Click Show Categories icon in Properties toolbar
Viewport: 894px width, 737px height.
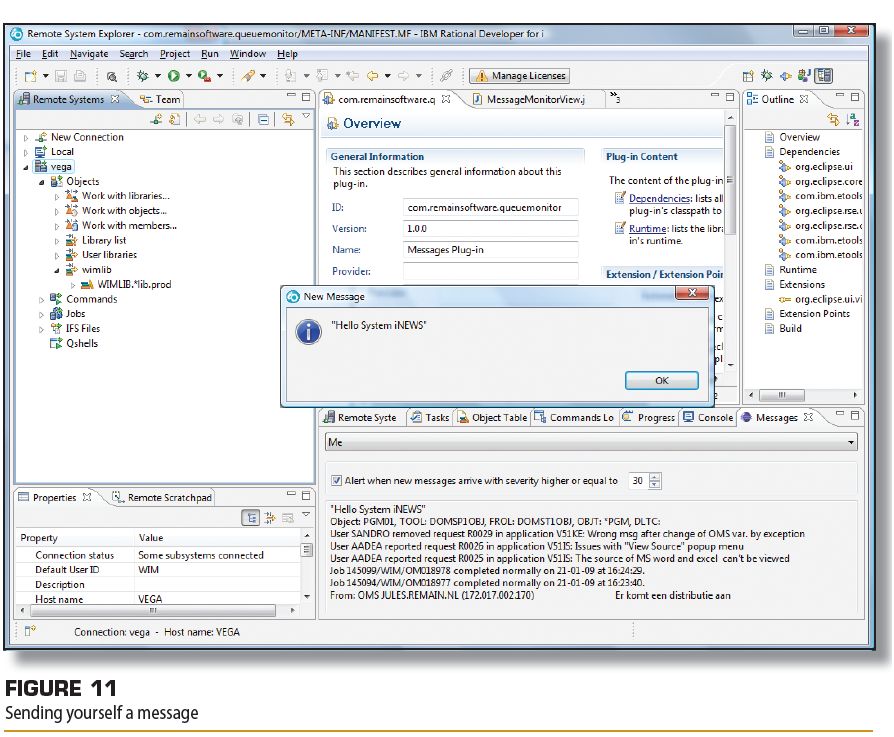click(x=251, y=518)
